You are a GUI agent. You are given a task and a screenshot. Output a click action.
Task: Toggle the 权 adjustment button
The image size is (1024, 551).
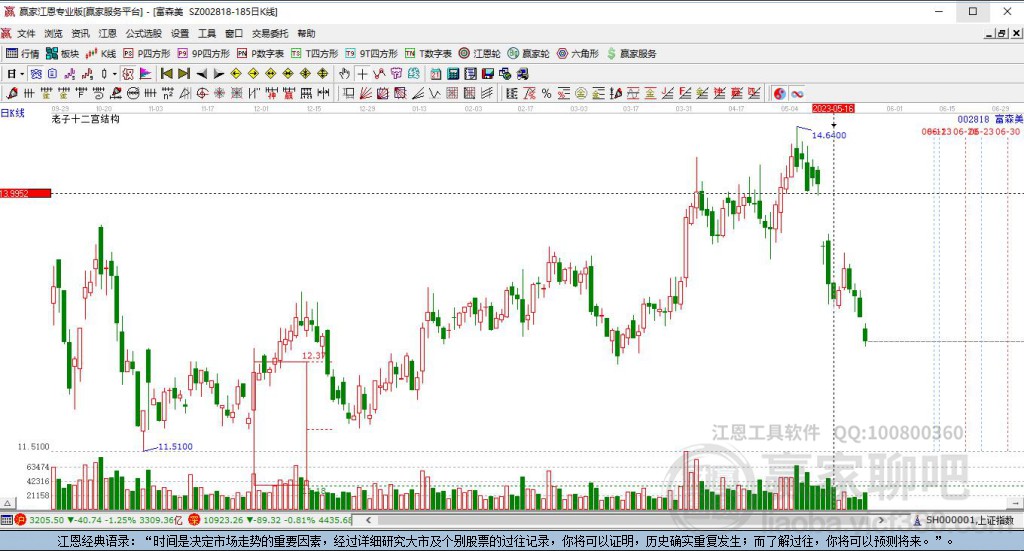click(128, 74)
